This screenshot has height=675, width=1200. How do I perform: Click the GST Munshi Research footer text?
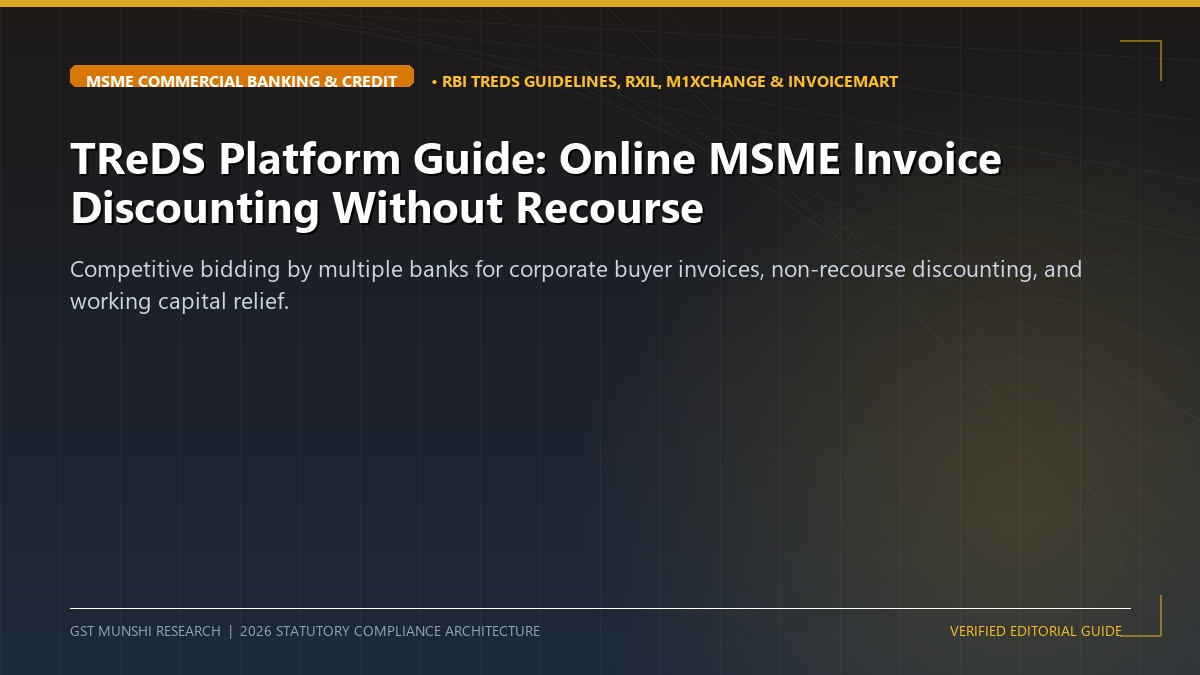coord(305,631)
